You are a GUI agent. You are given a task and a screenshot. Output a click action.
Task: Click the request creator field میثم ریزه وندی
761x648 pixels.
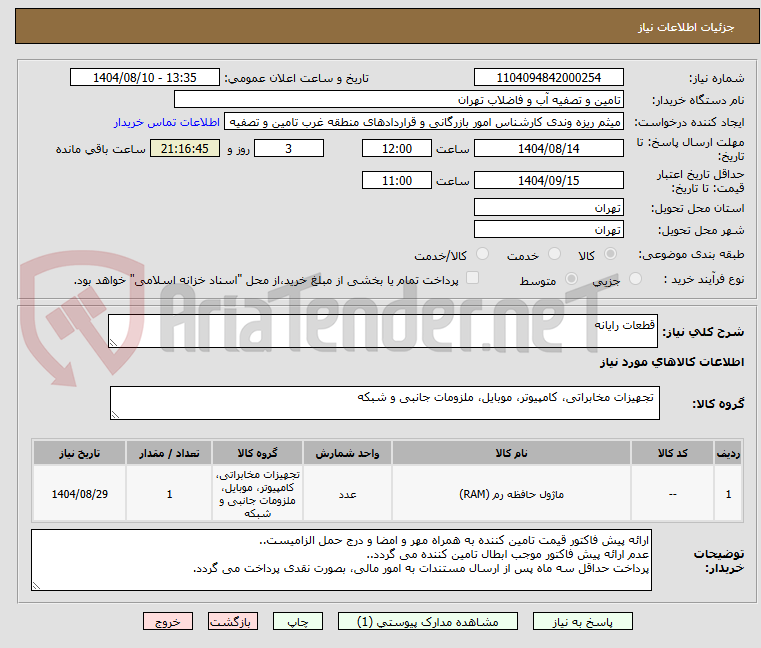pyautogui.click(x=424, y=122)
